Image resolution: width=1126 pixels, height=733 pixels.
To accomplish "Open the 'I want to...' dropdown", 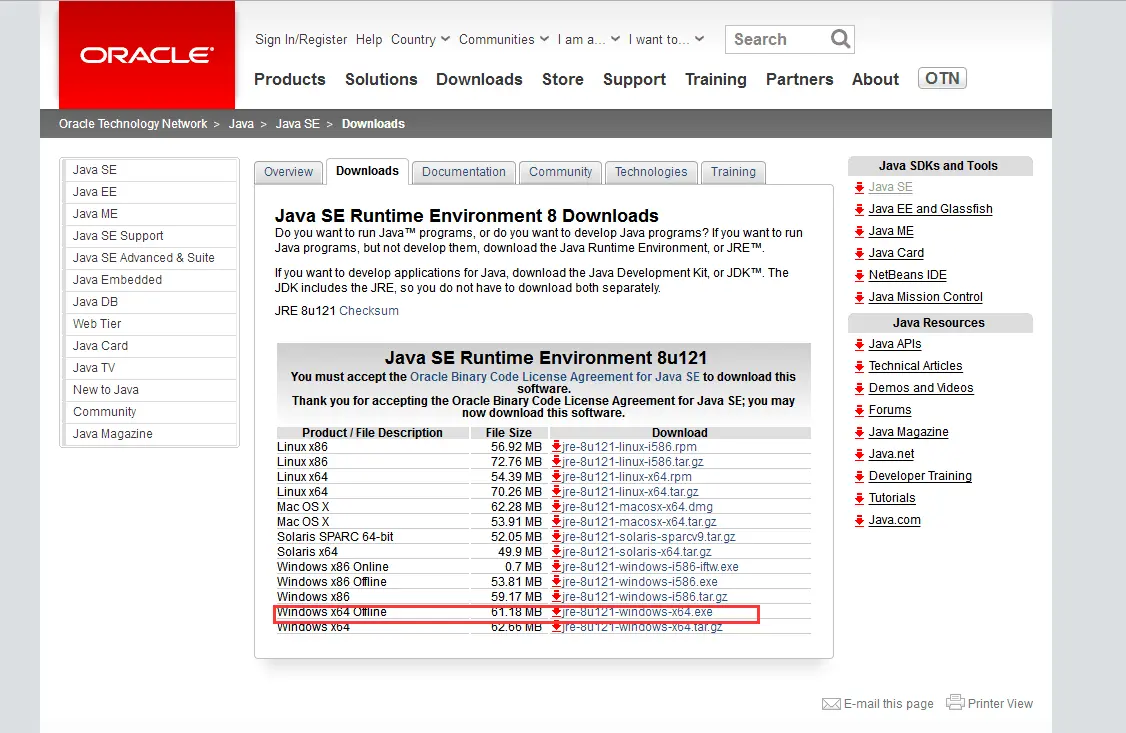I will tap(666, 39).
